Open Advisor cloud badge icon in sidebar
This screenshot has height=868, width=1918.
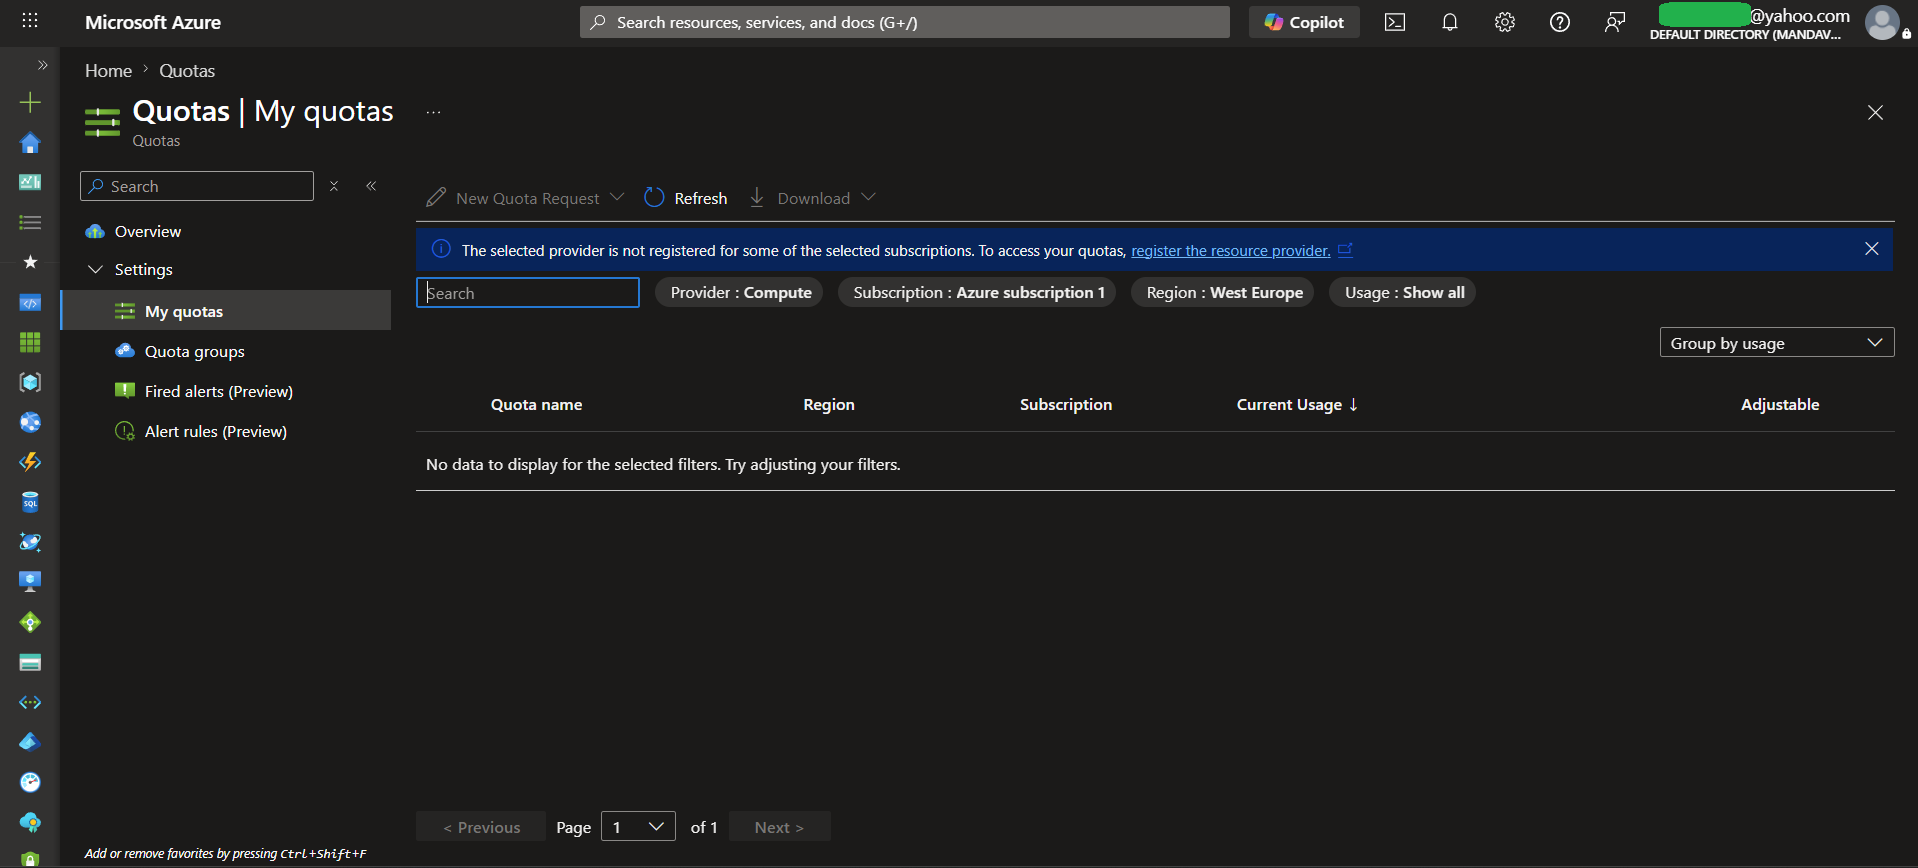point(30,822)
